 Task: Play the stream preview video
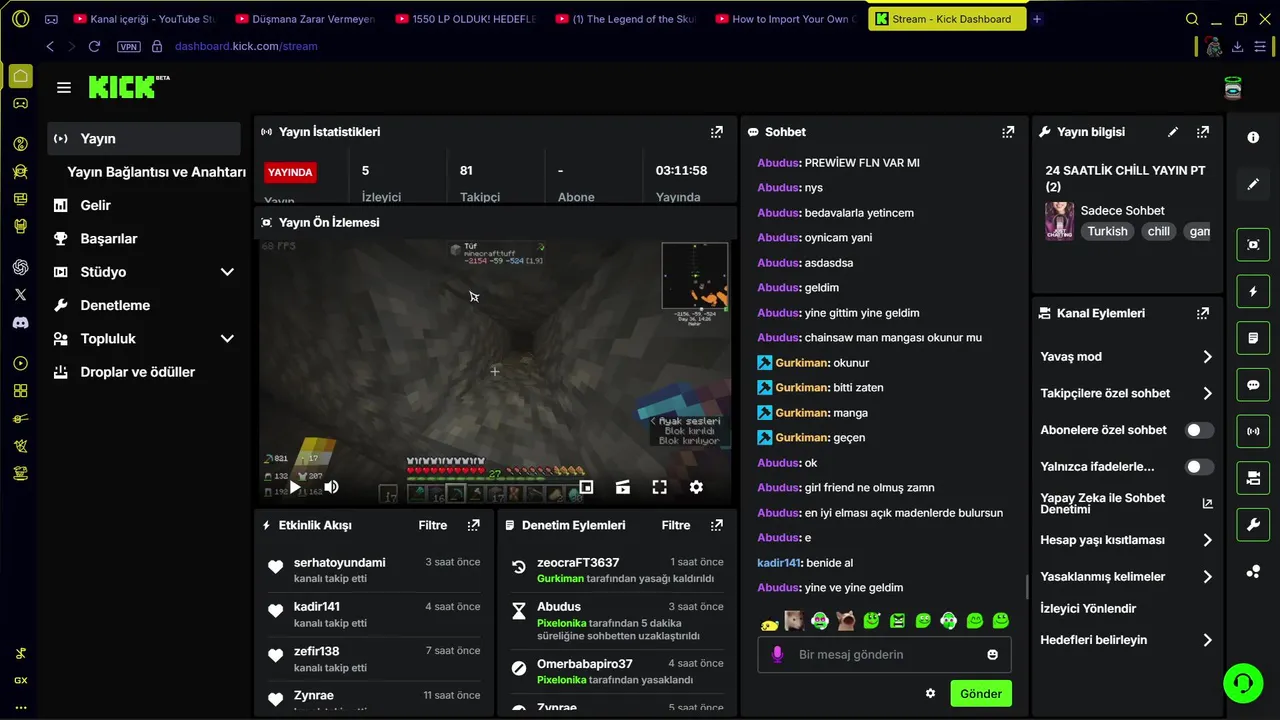pyautogui.click(x=294, y=487)
